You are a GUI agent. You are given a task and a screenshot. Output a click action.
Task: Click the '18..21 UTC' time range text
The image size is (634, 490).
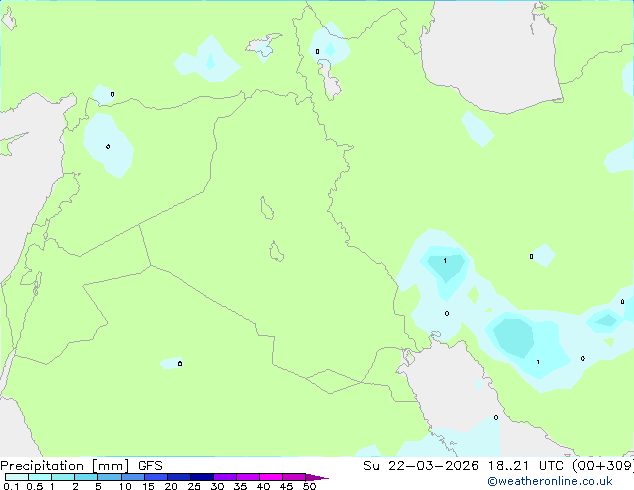[x=525, y=466]
